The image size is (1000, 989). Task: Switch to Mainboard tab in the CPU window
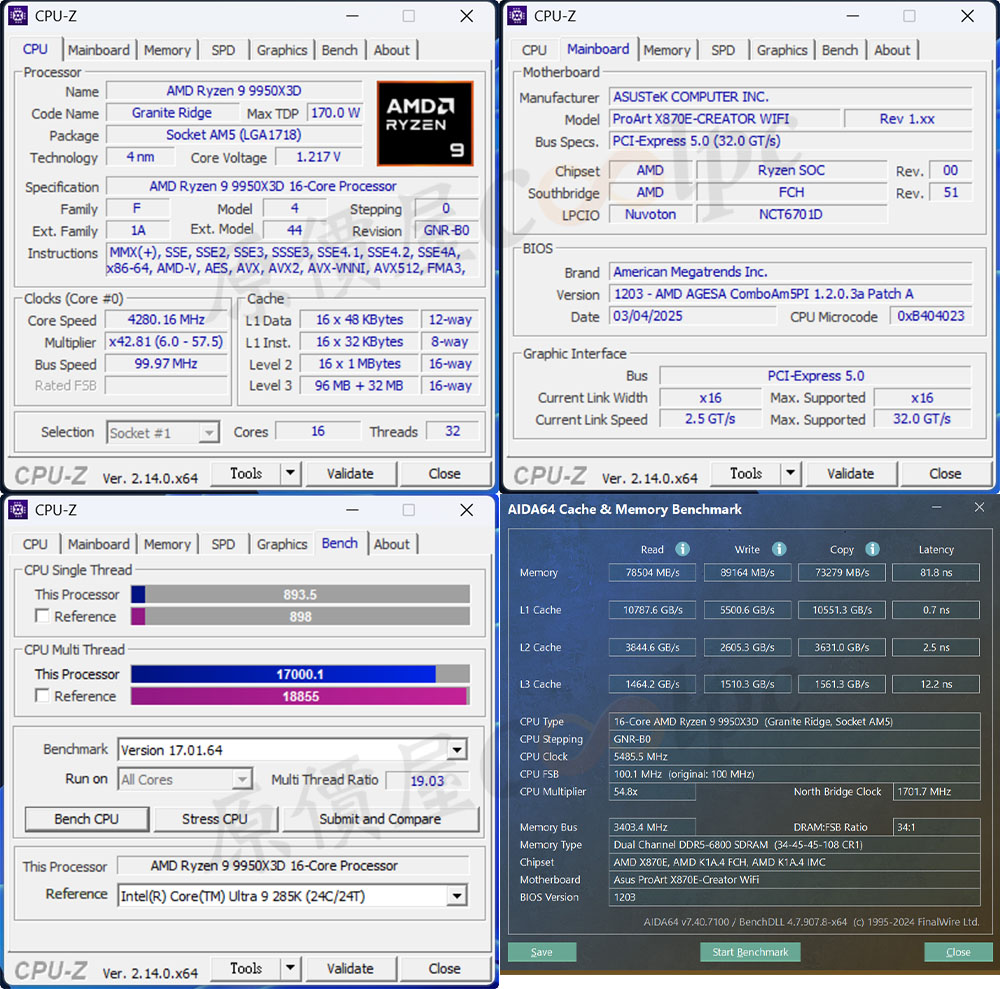click(x=98, y=50)
